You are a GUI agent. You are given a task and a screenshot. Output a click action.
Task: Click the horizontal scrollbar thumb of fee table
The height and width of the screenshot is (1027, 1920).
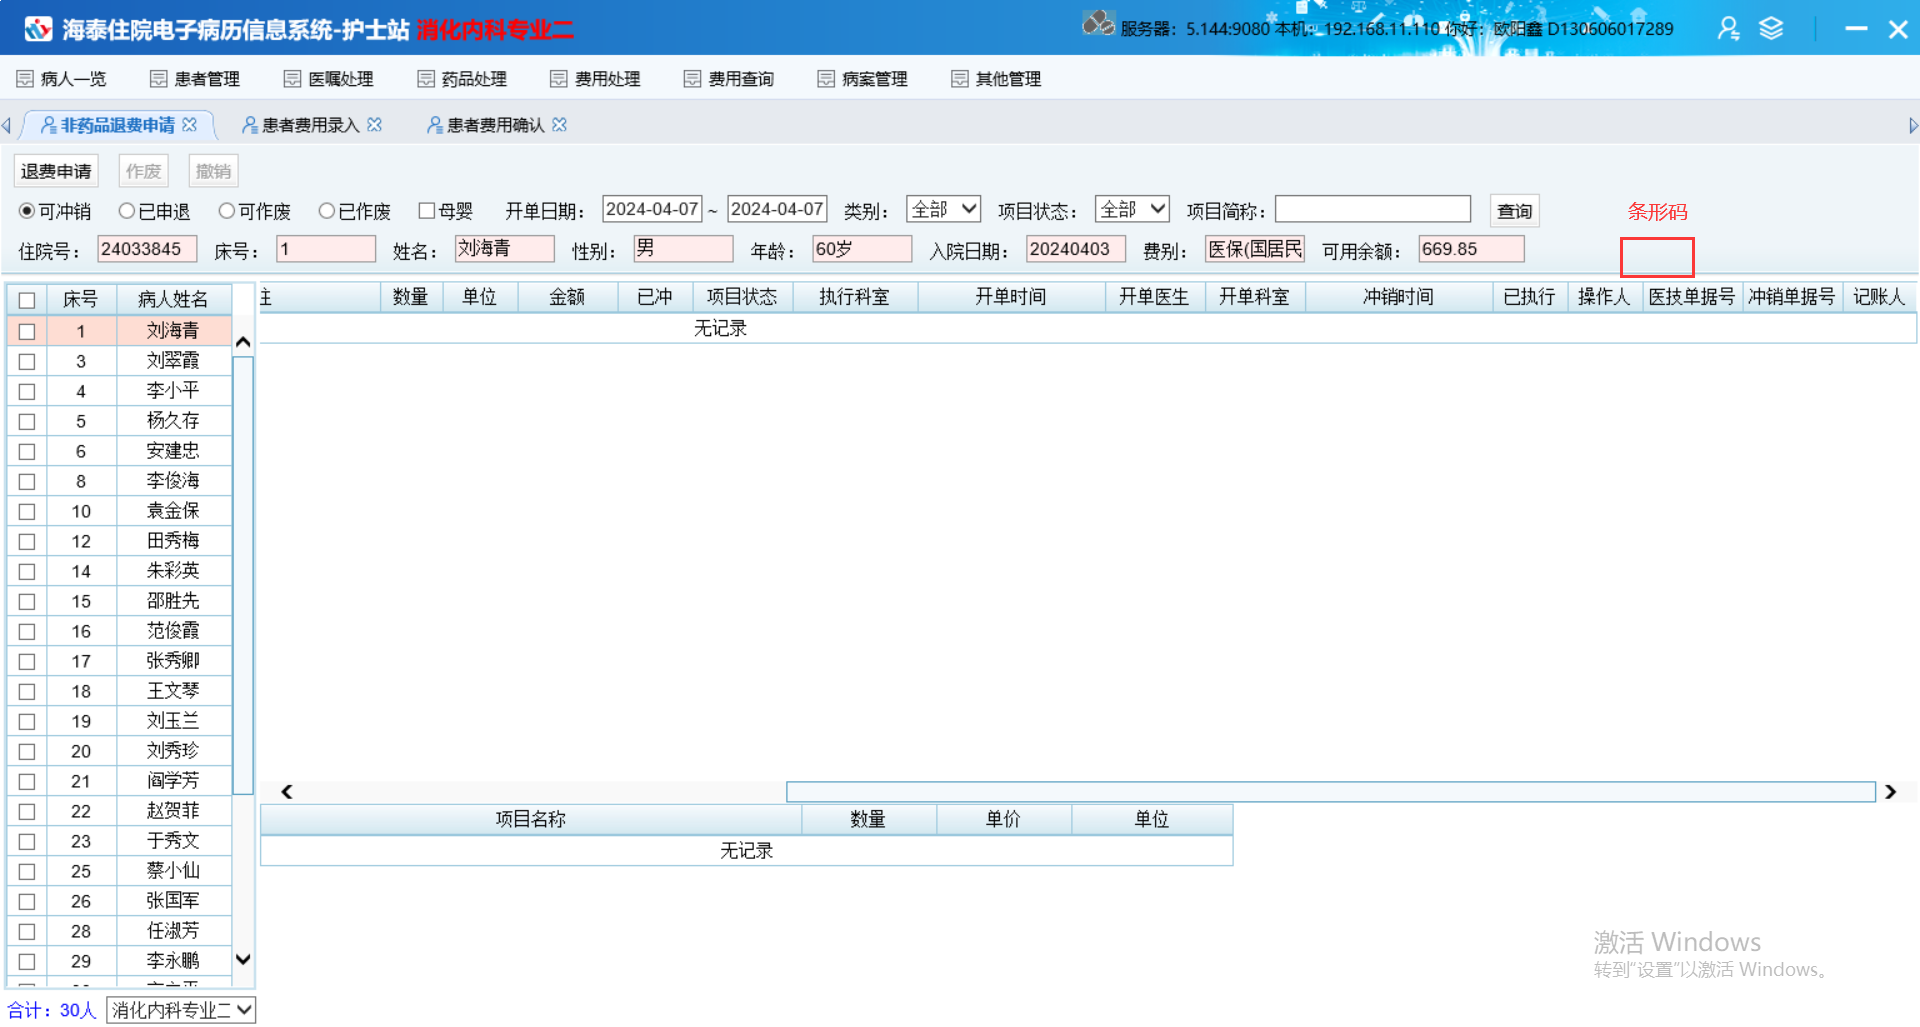[x=1330, y=792]
